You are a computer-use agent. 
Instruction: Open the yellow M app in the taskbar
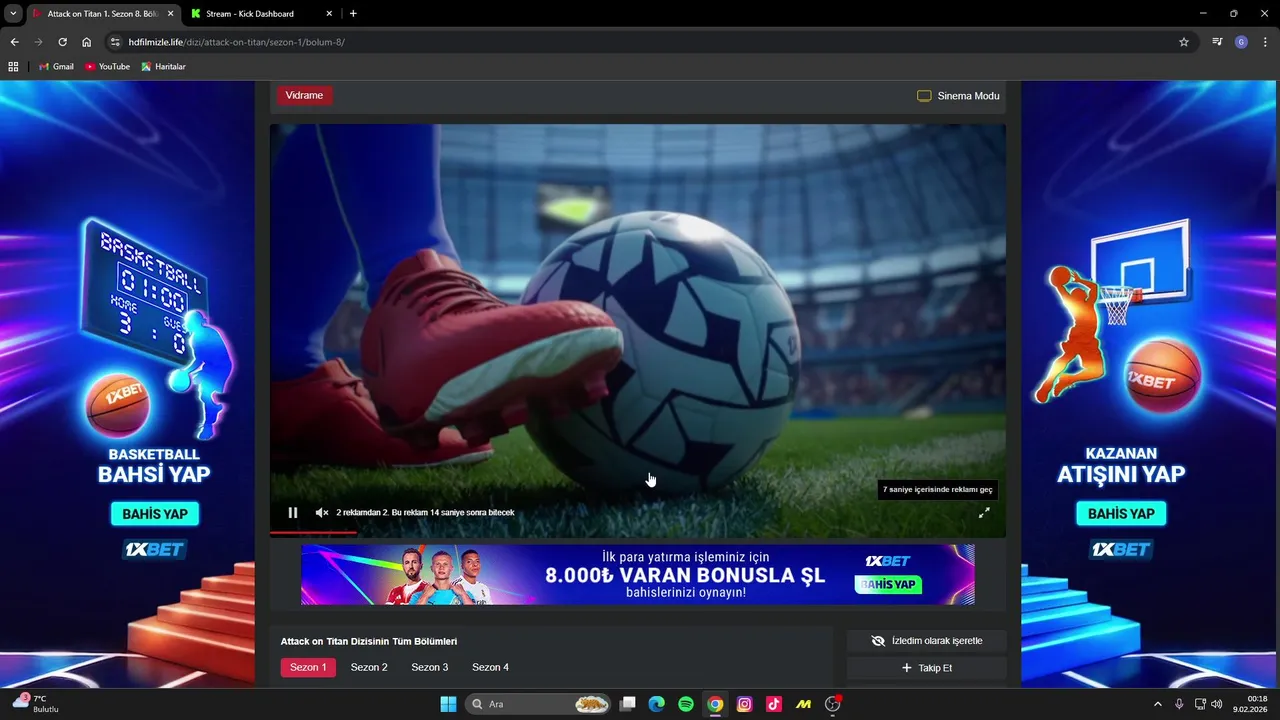click(803, 704)
